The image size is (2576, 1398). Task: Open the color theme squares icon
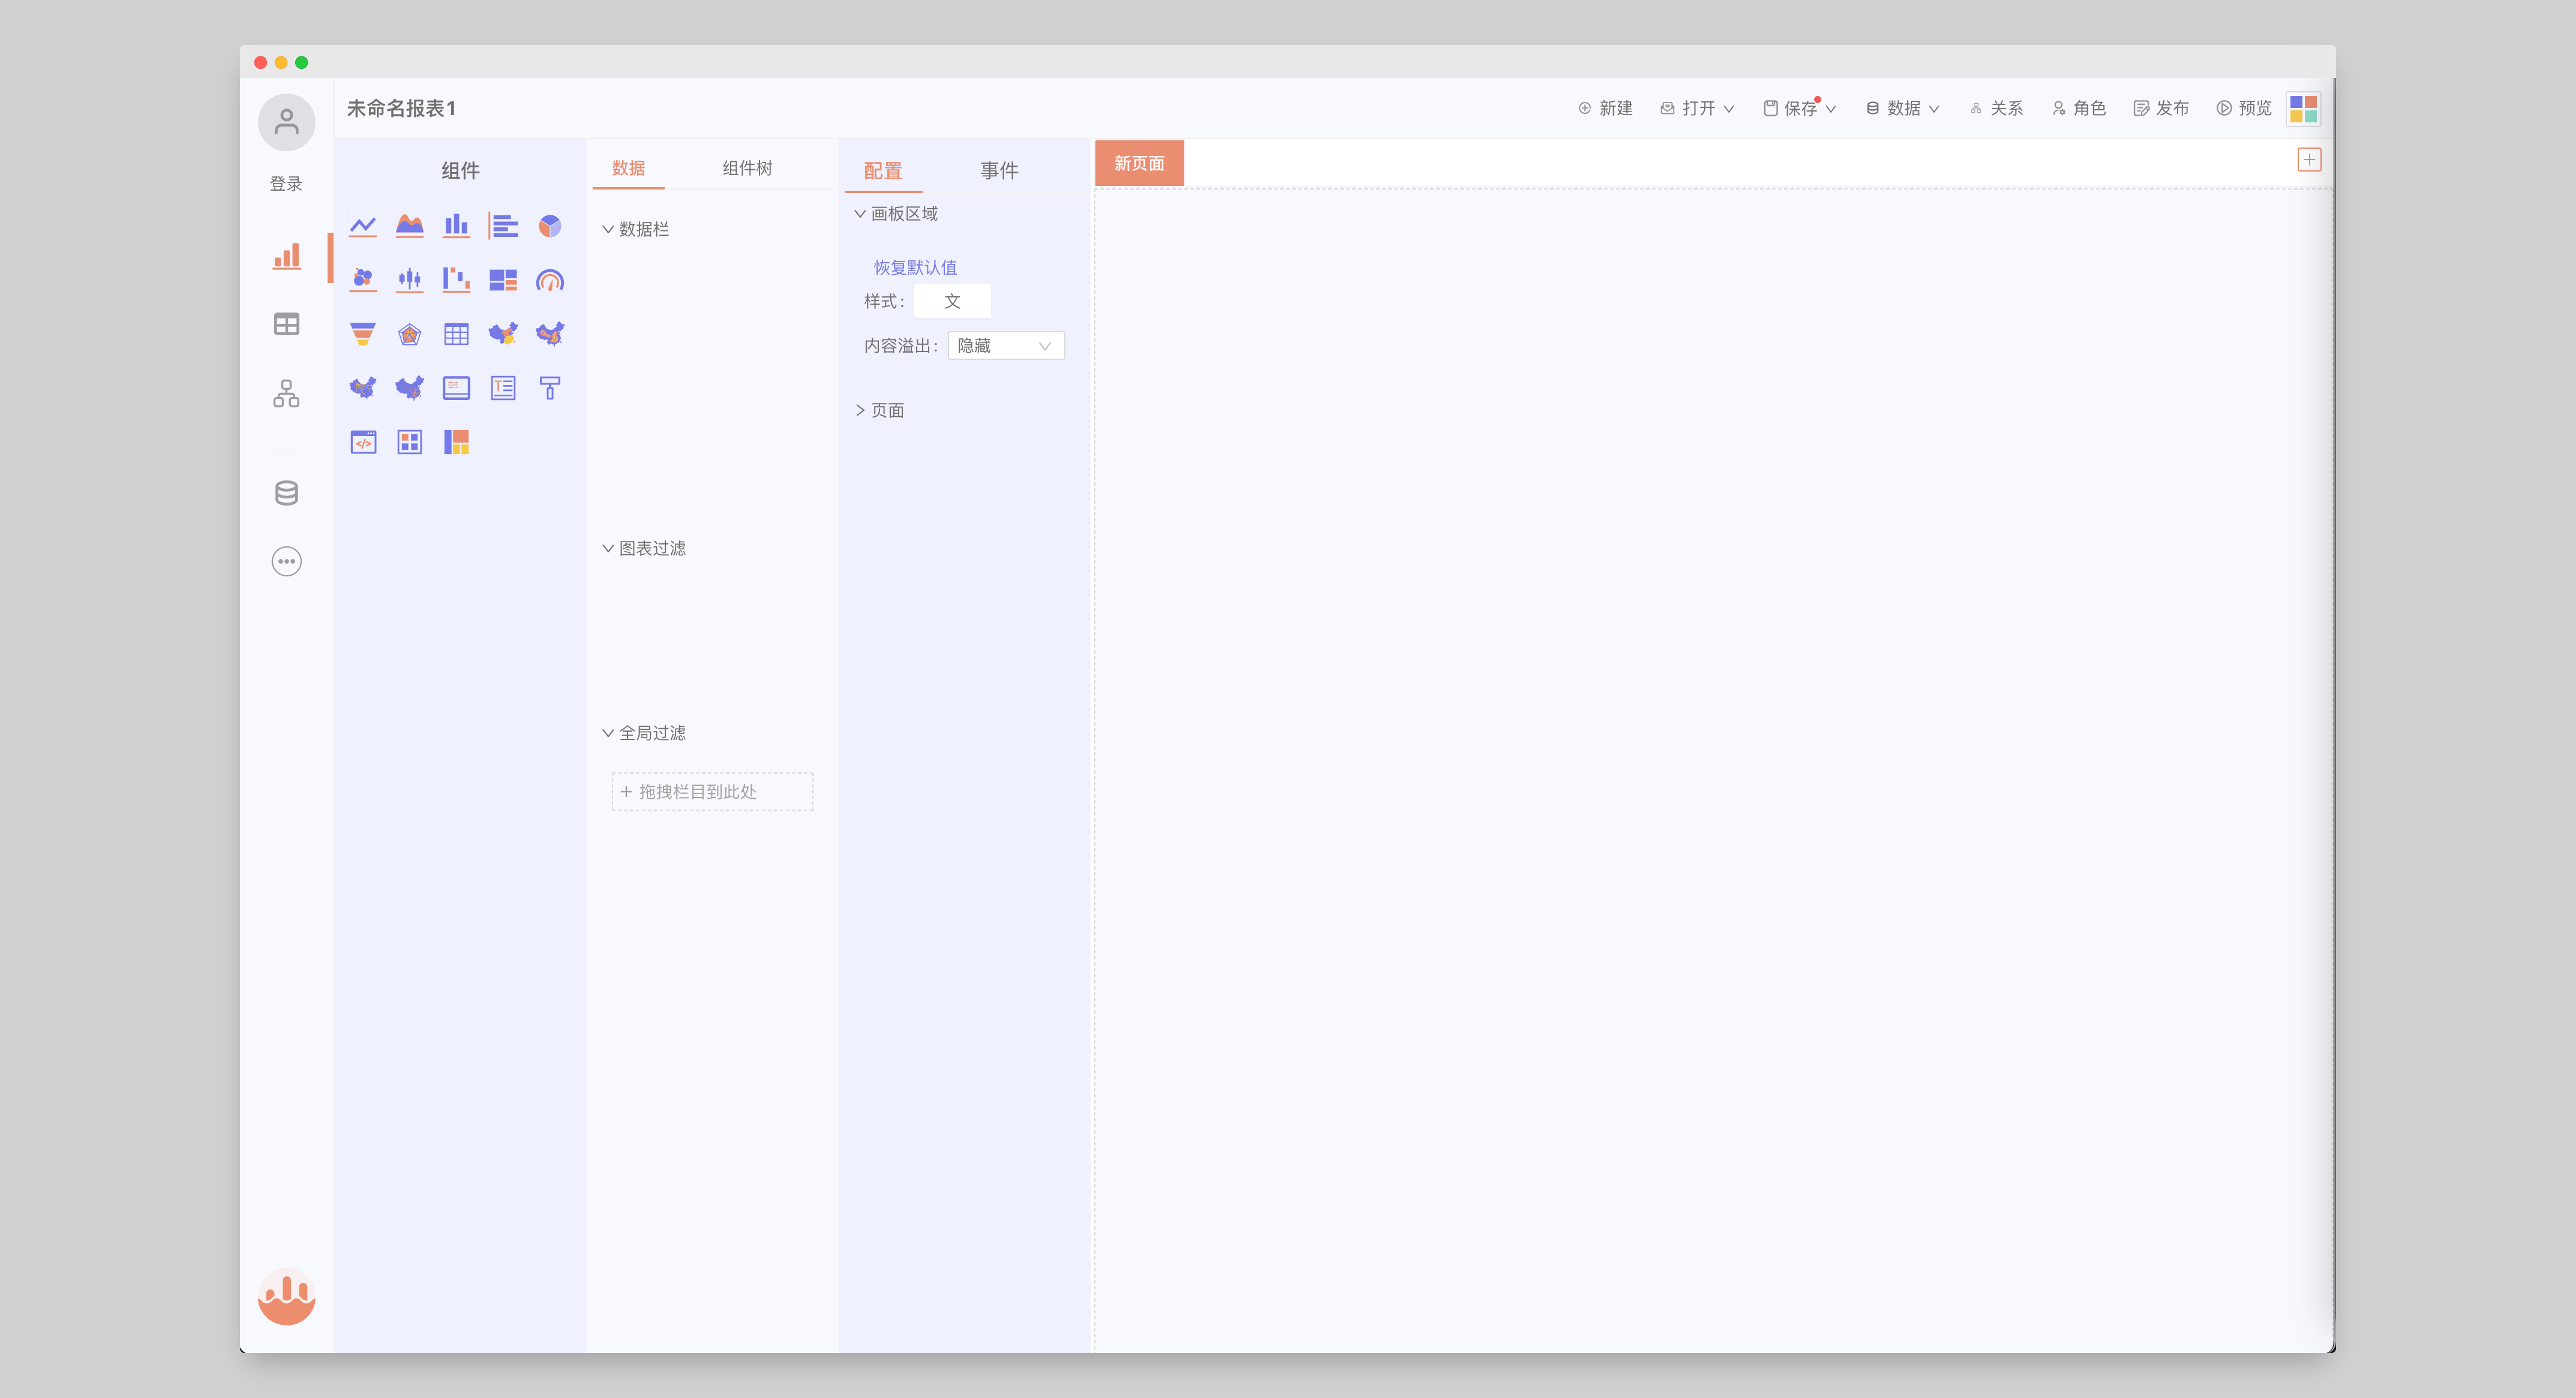click(2303, 108)
